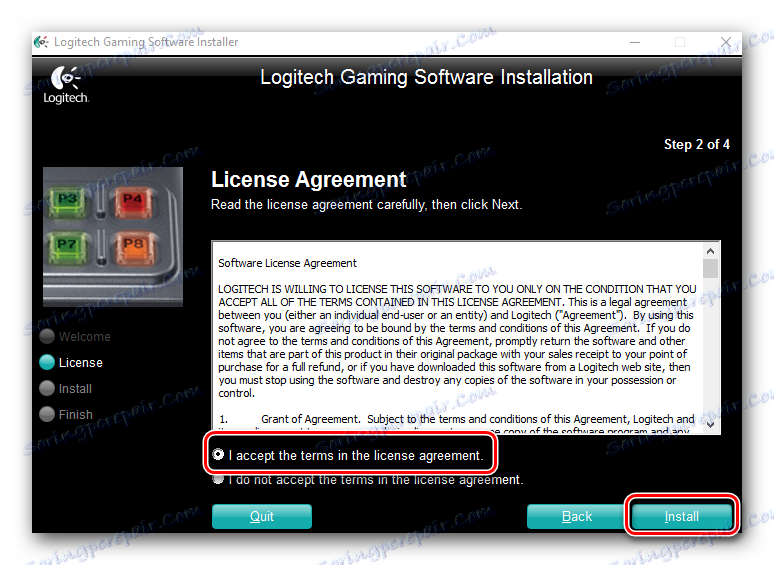Click the Install button
Image resolution: width=774 pixels, height=565 pixels.
point(682,516)
